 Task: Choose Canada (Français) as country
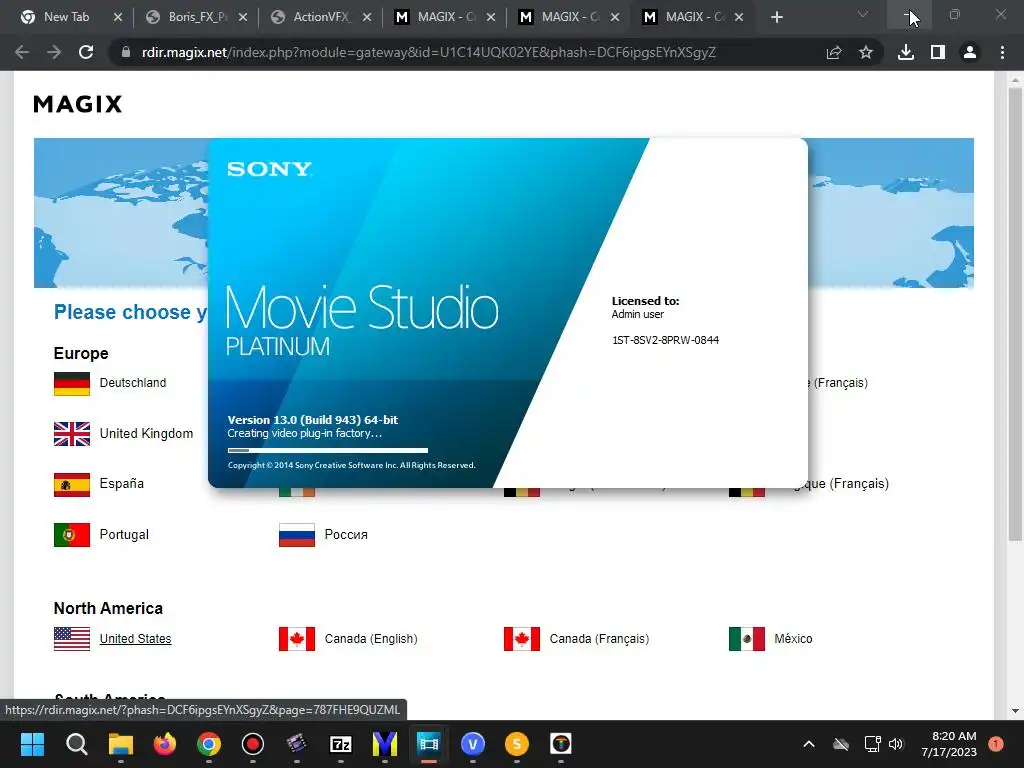[x=600, y=639]
